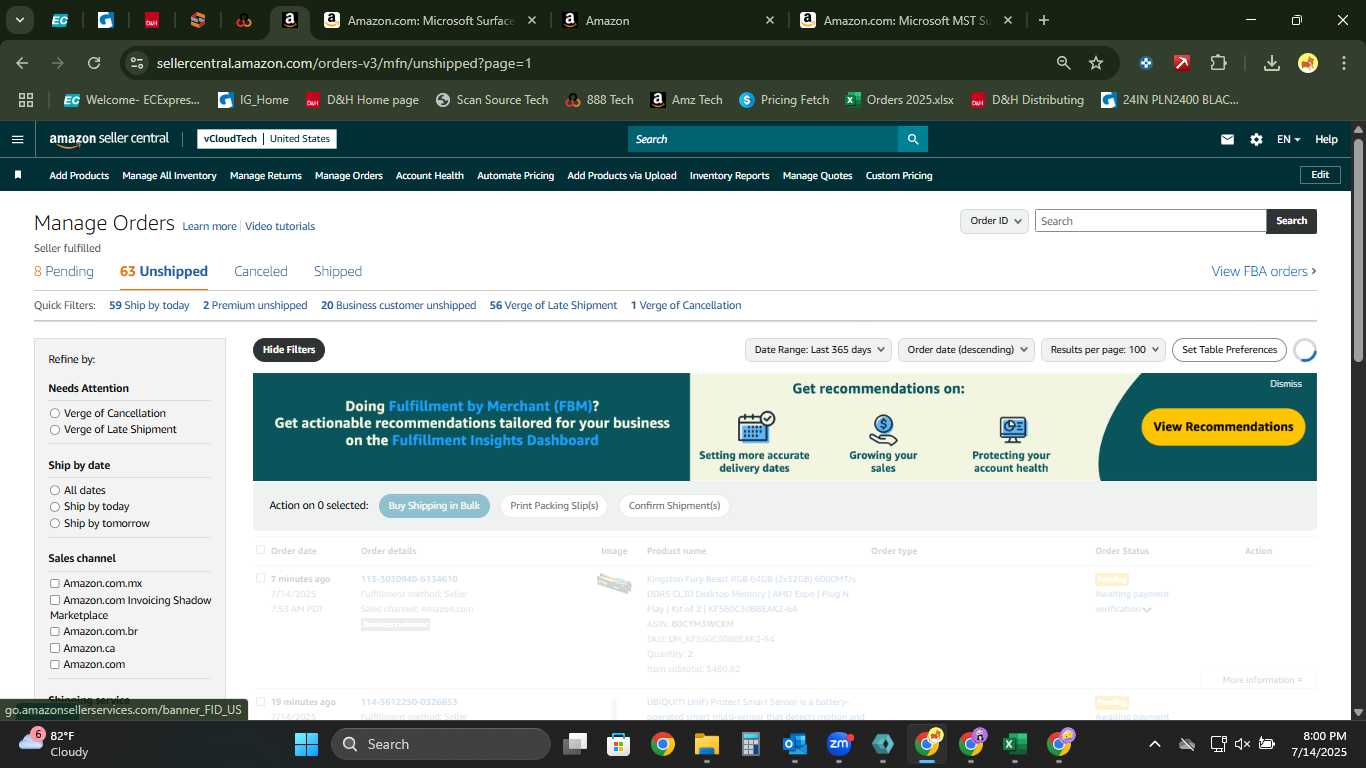
Task: Switch to Amazon.com Microsoft Surface browser tab
Action: 430,20
